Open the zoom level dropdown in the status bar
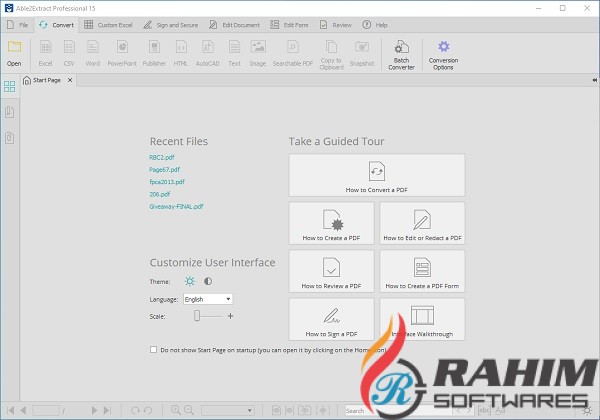Image resolution: width=600 pixels, height=420 pixels. coord(228,410)
